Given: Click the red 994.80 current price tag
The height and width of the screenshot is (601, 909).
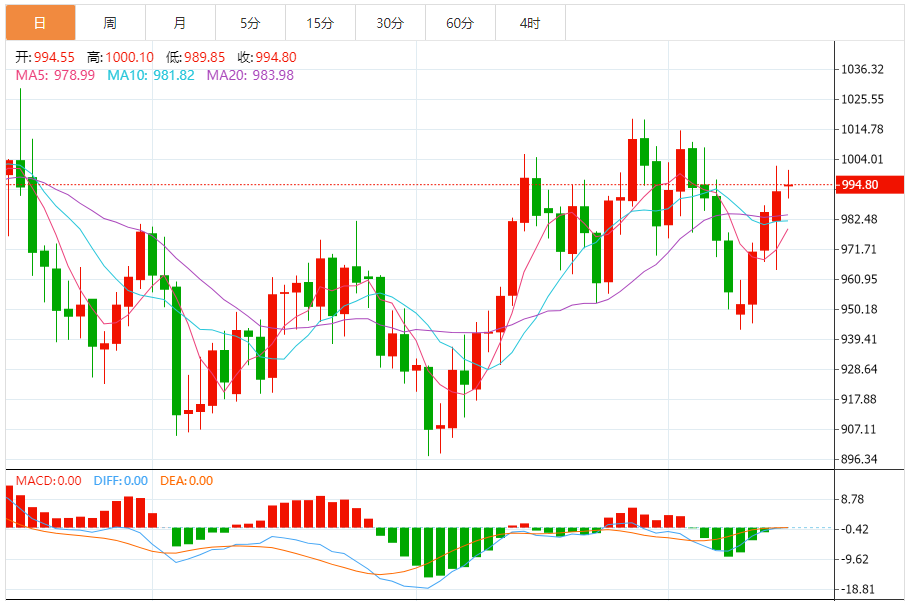Looking at the screenshot, I should [870, 185].
